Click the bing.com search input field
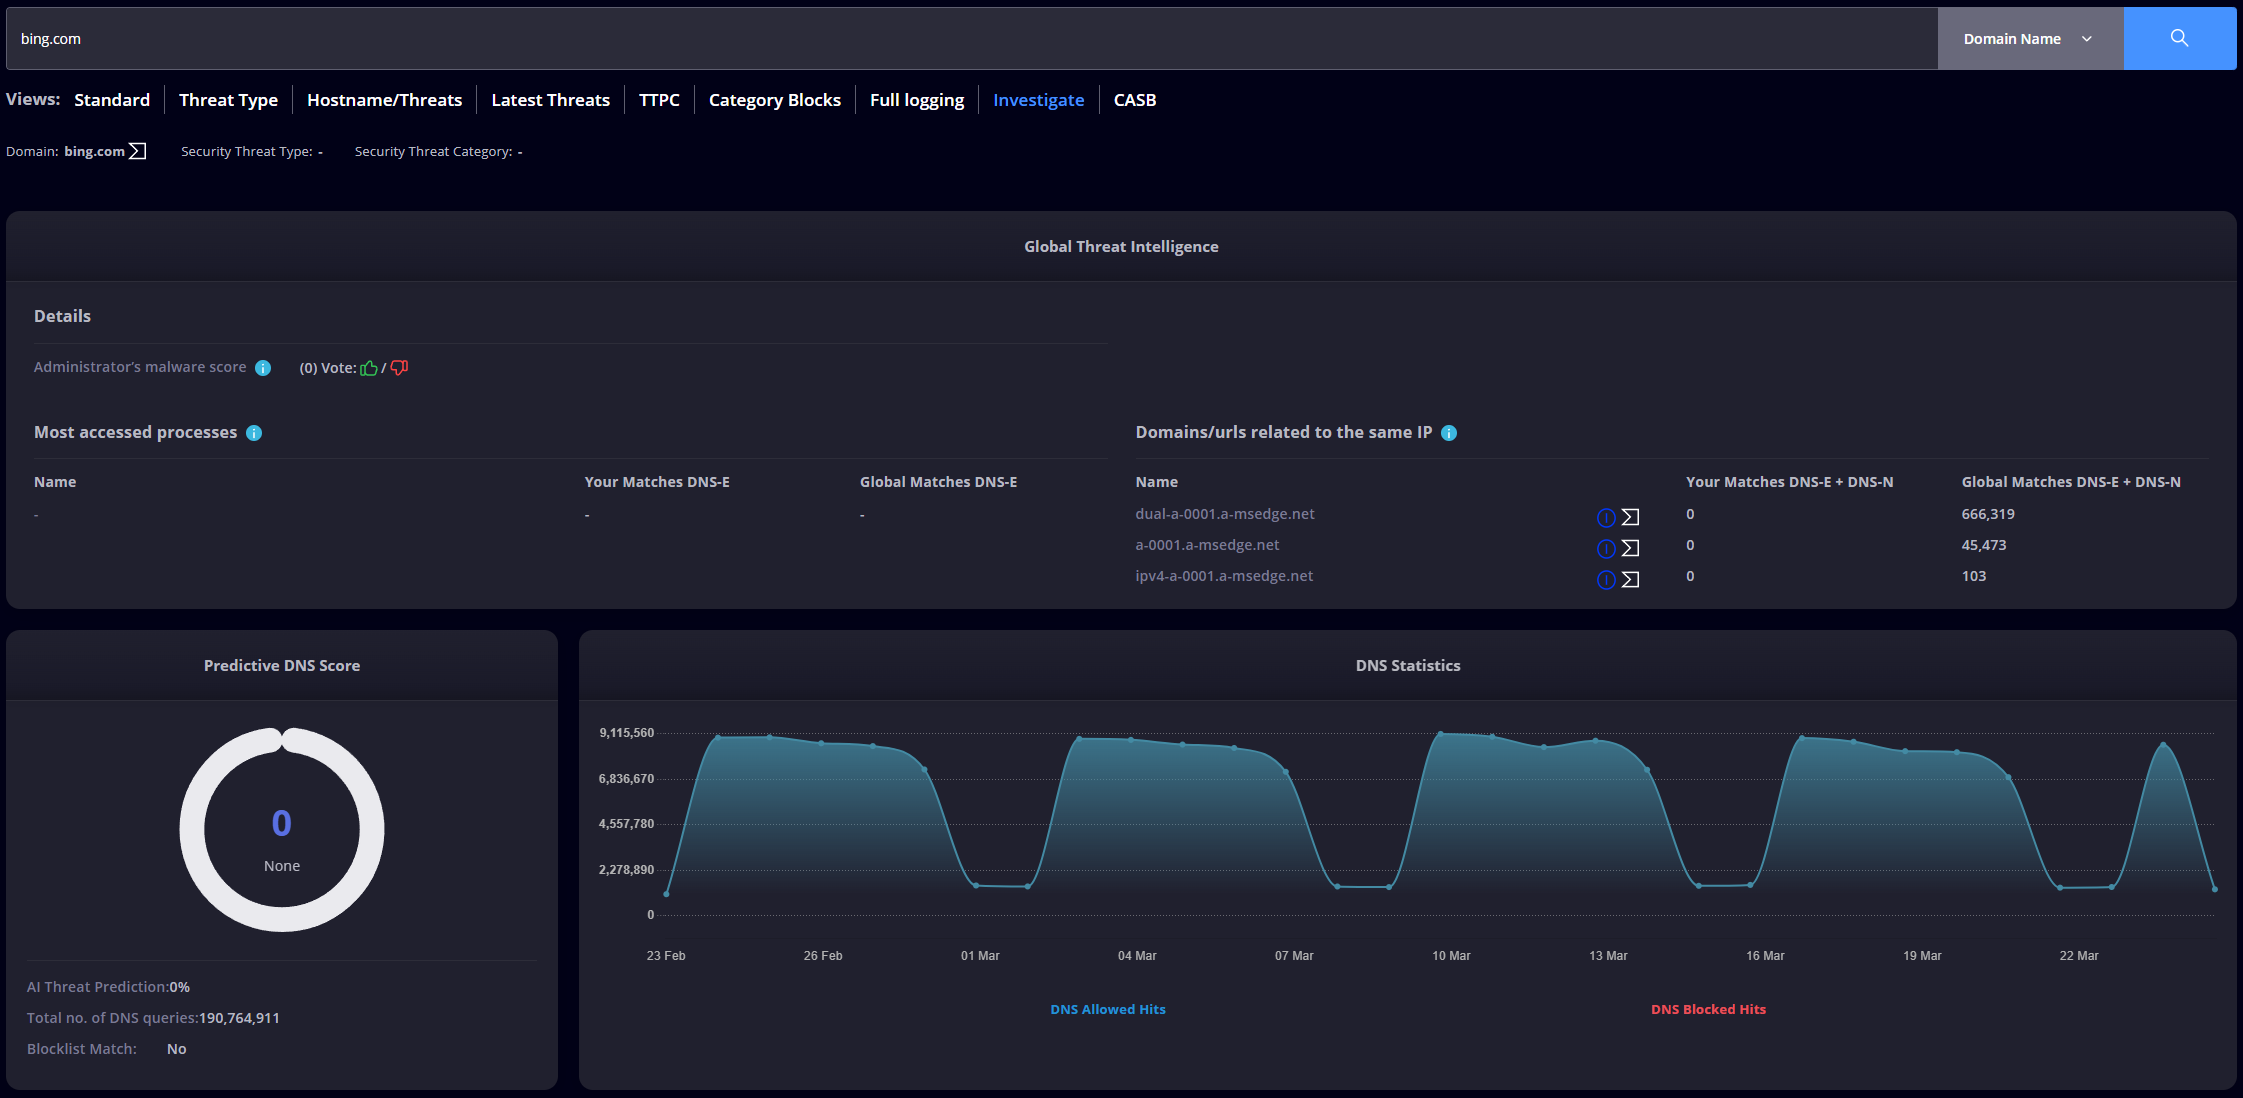Viewport: 2243px width, 1098px height. pos(972,39)
